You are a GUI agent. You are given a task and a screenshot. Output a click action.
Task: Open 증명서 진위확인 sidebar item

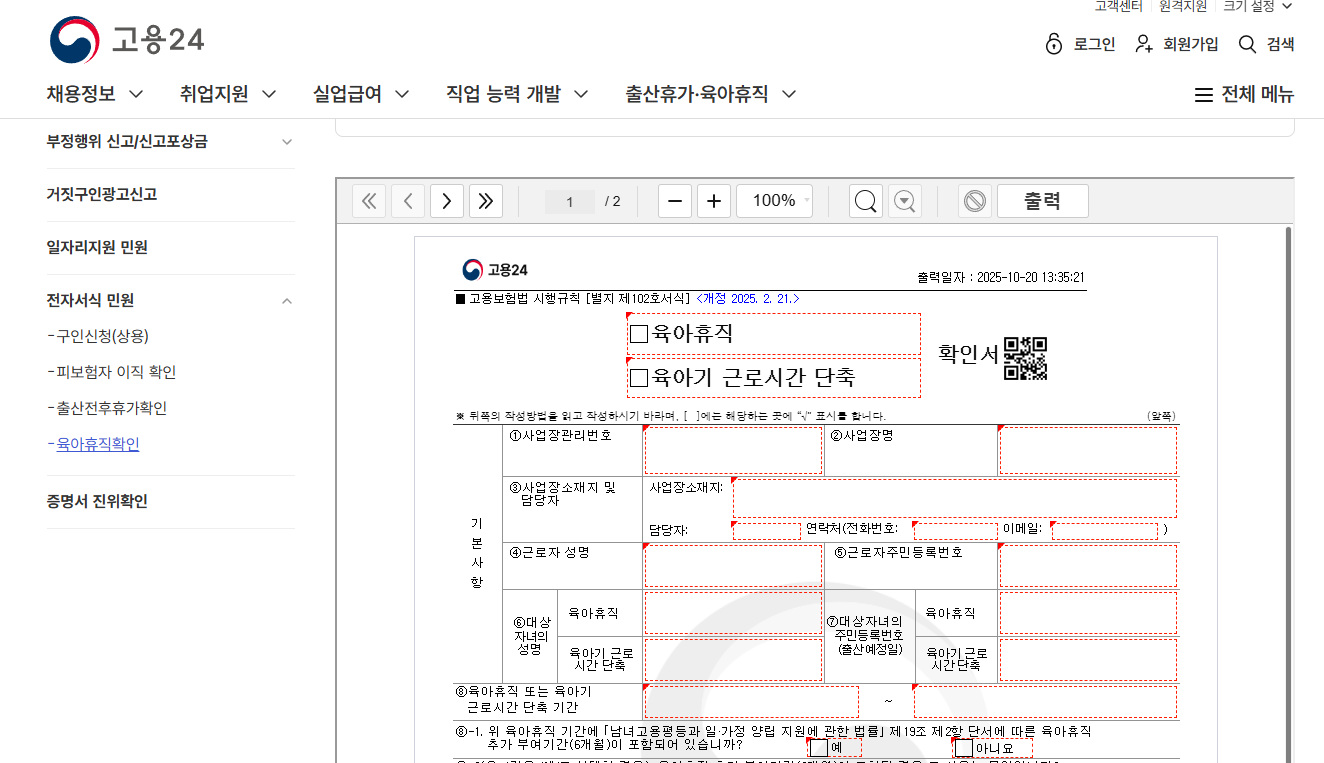tap(97, 501)
